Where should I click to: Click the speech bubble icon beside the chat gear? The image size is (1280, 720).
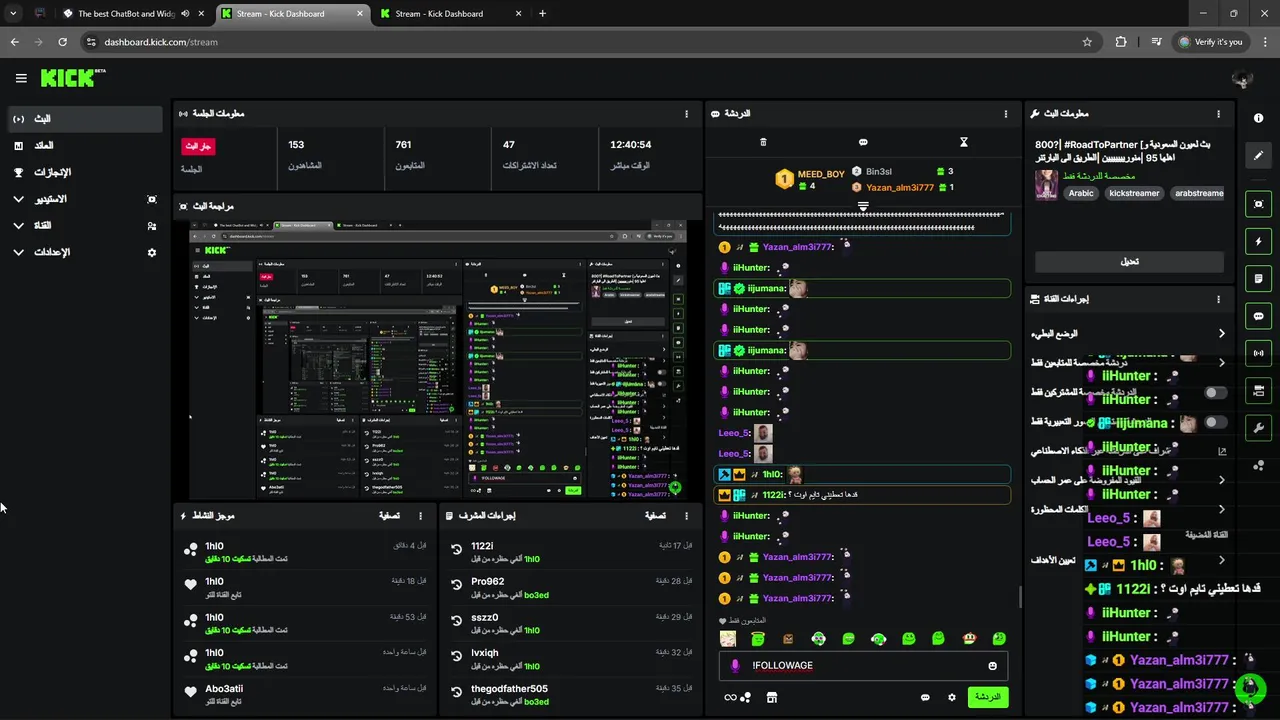(925, 697)
